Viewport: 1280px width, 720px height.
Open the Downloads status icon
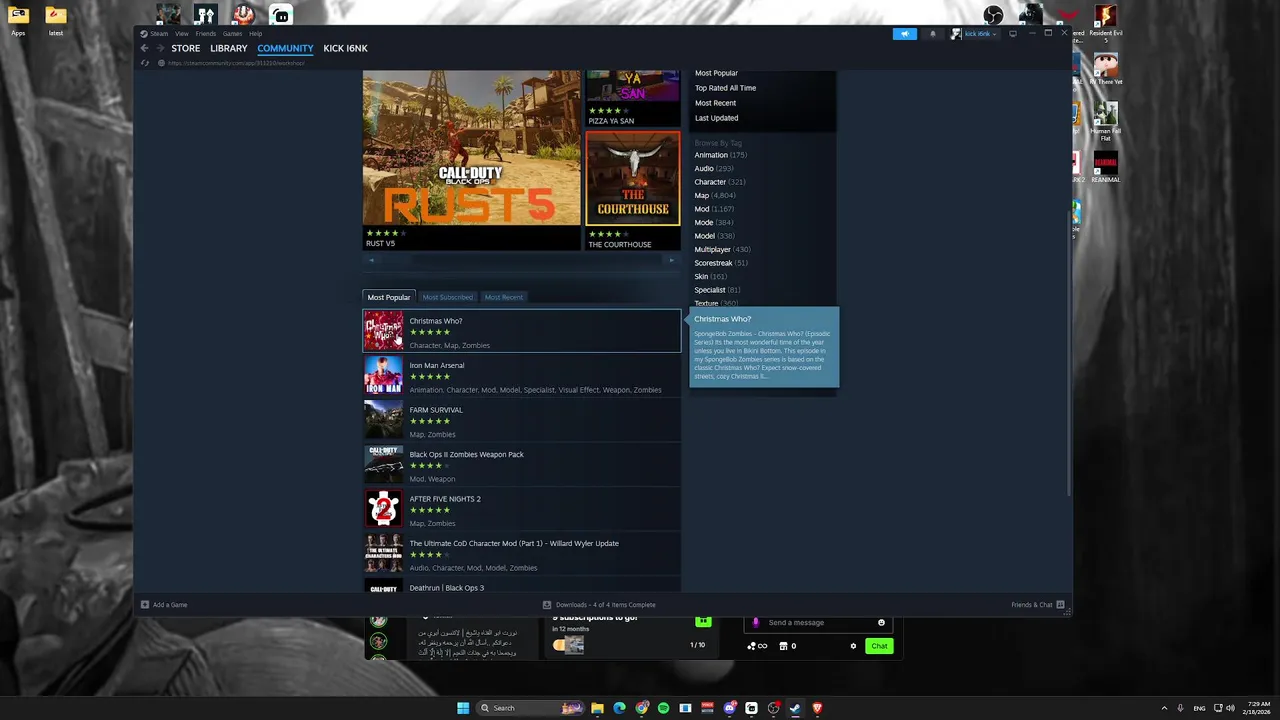coord(547,604)
